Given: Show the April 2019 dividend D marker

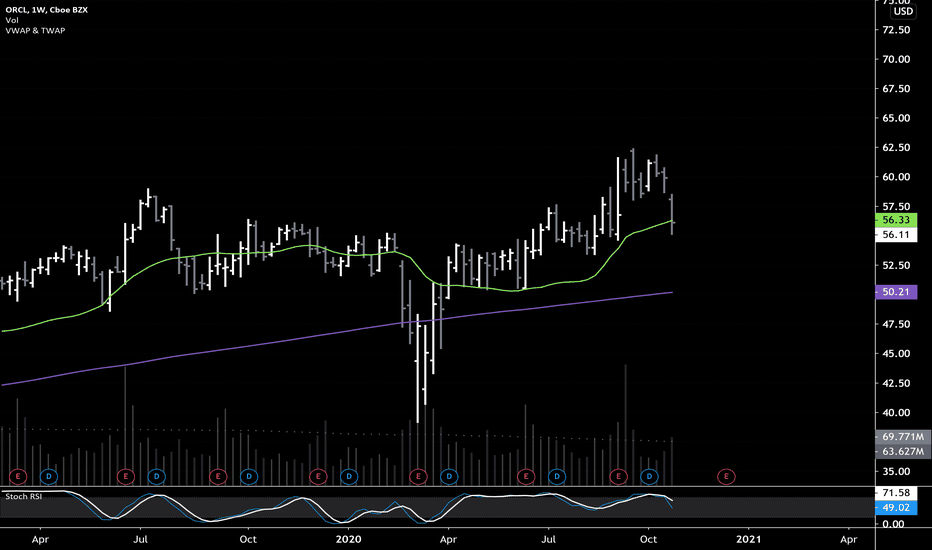Looking at the screenshot, I should (49, 476).
